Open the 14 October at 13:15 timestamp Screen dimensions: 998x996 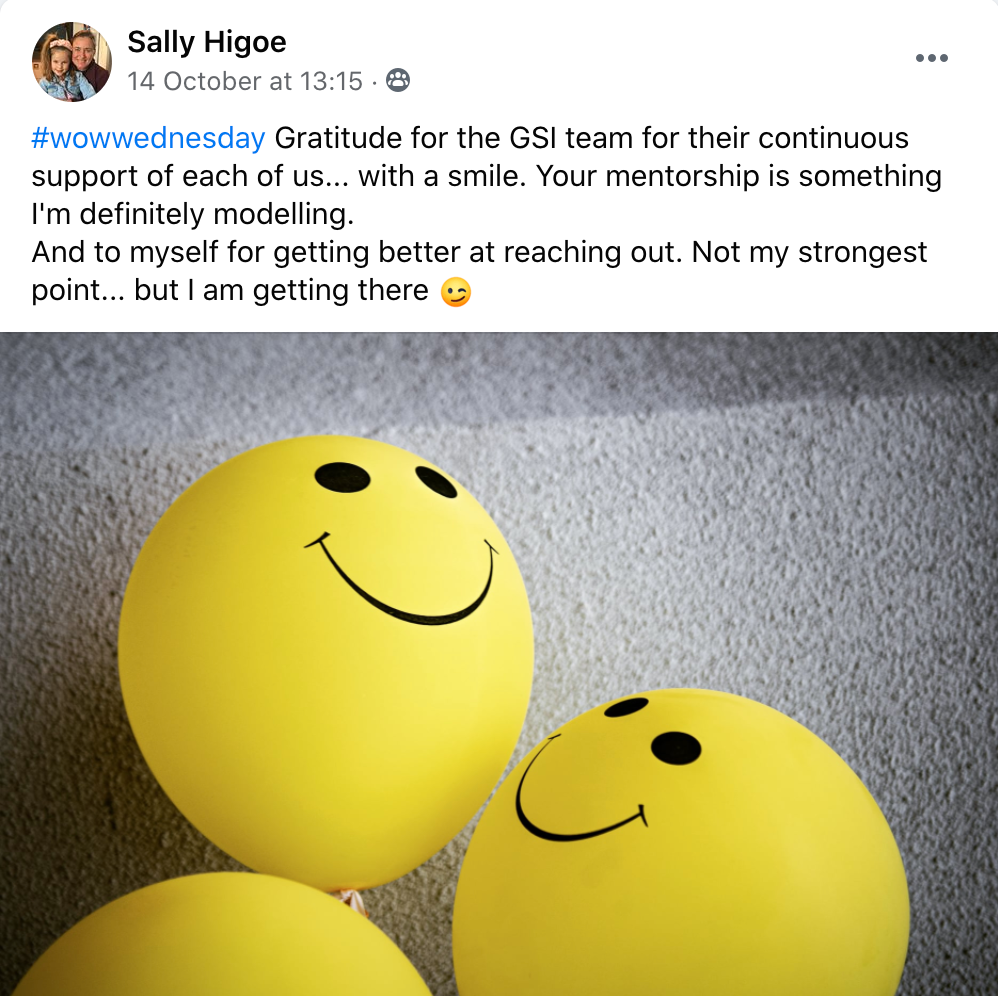[244, 81]
